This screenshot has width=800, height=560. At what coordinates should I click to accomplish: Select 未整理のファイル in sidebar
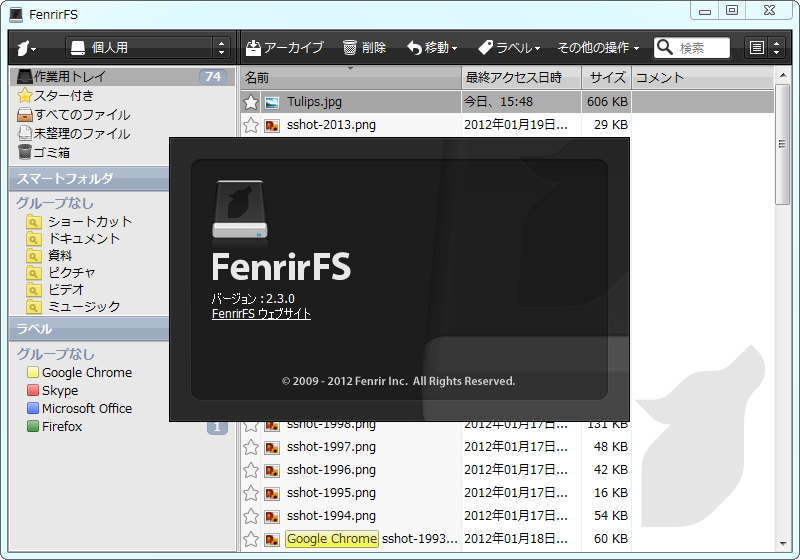73,134
